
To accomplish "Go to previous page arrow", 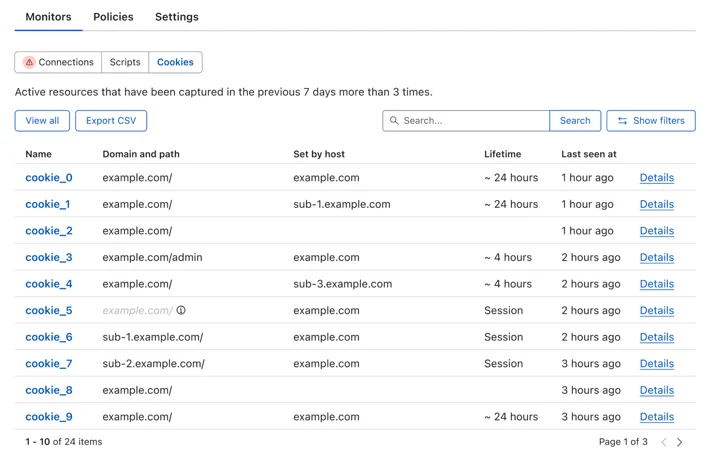I will click(664, 442).
